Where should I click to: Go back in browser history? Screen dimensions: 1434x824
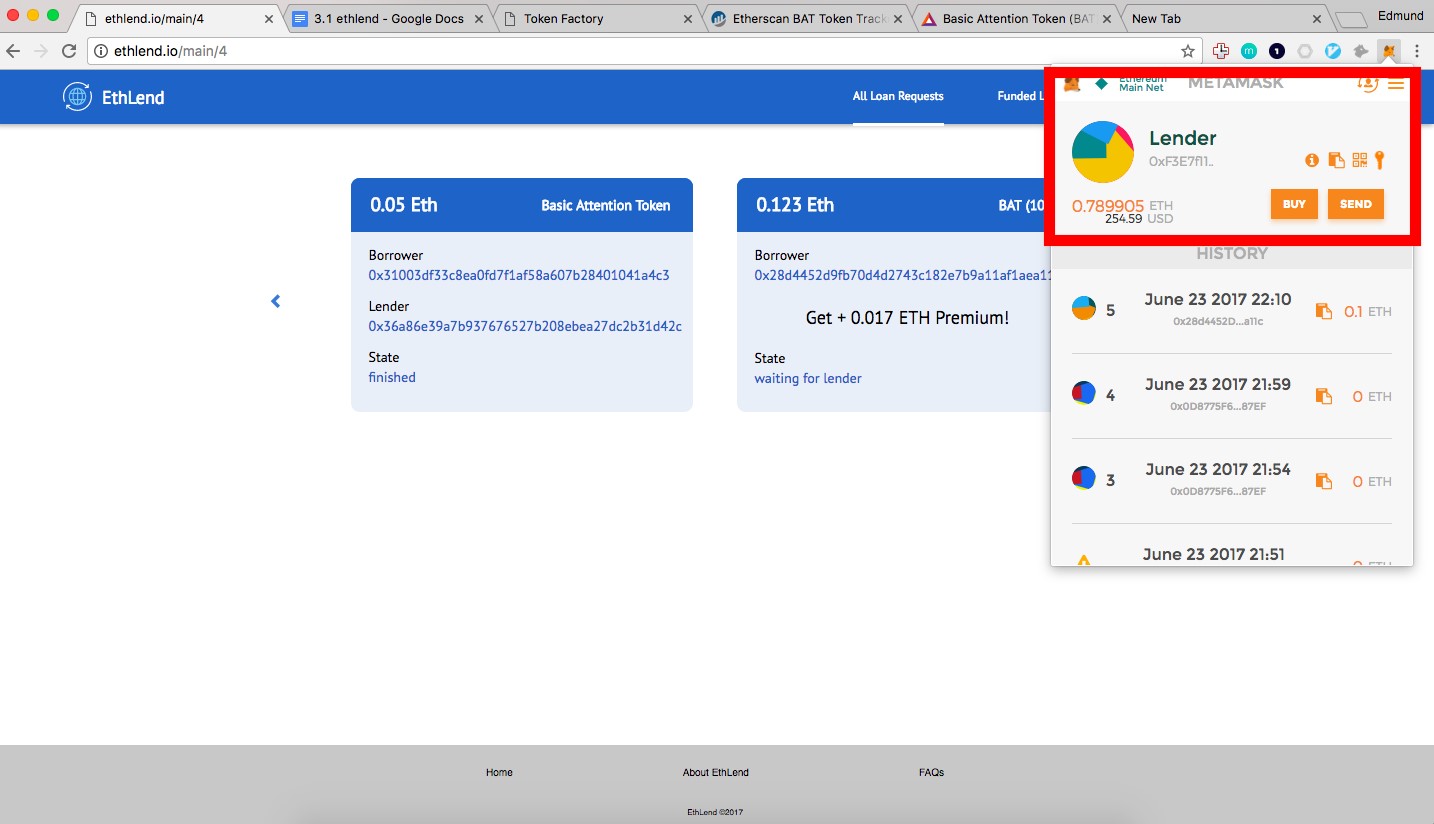click(14, 51)
